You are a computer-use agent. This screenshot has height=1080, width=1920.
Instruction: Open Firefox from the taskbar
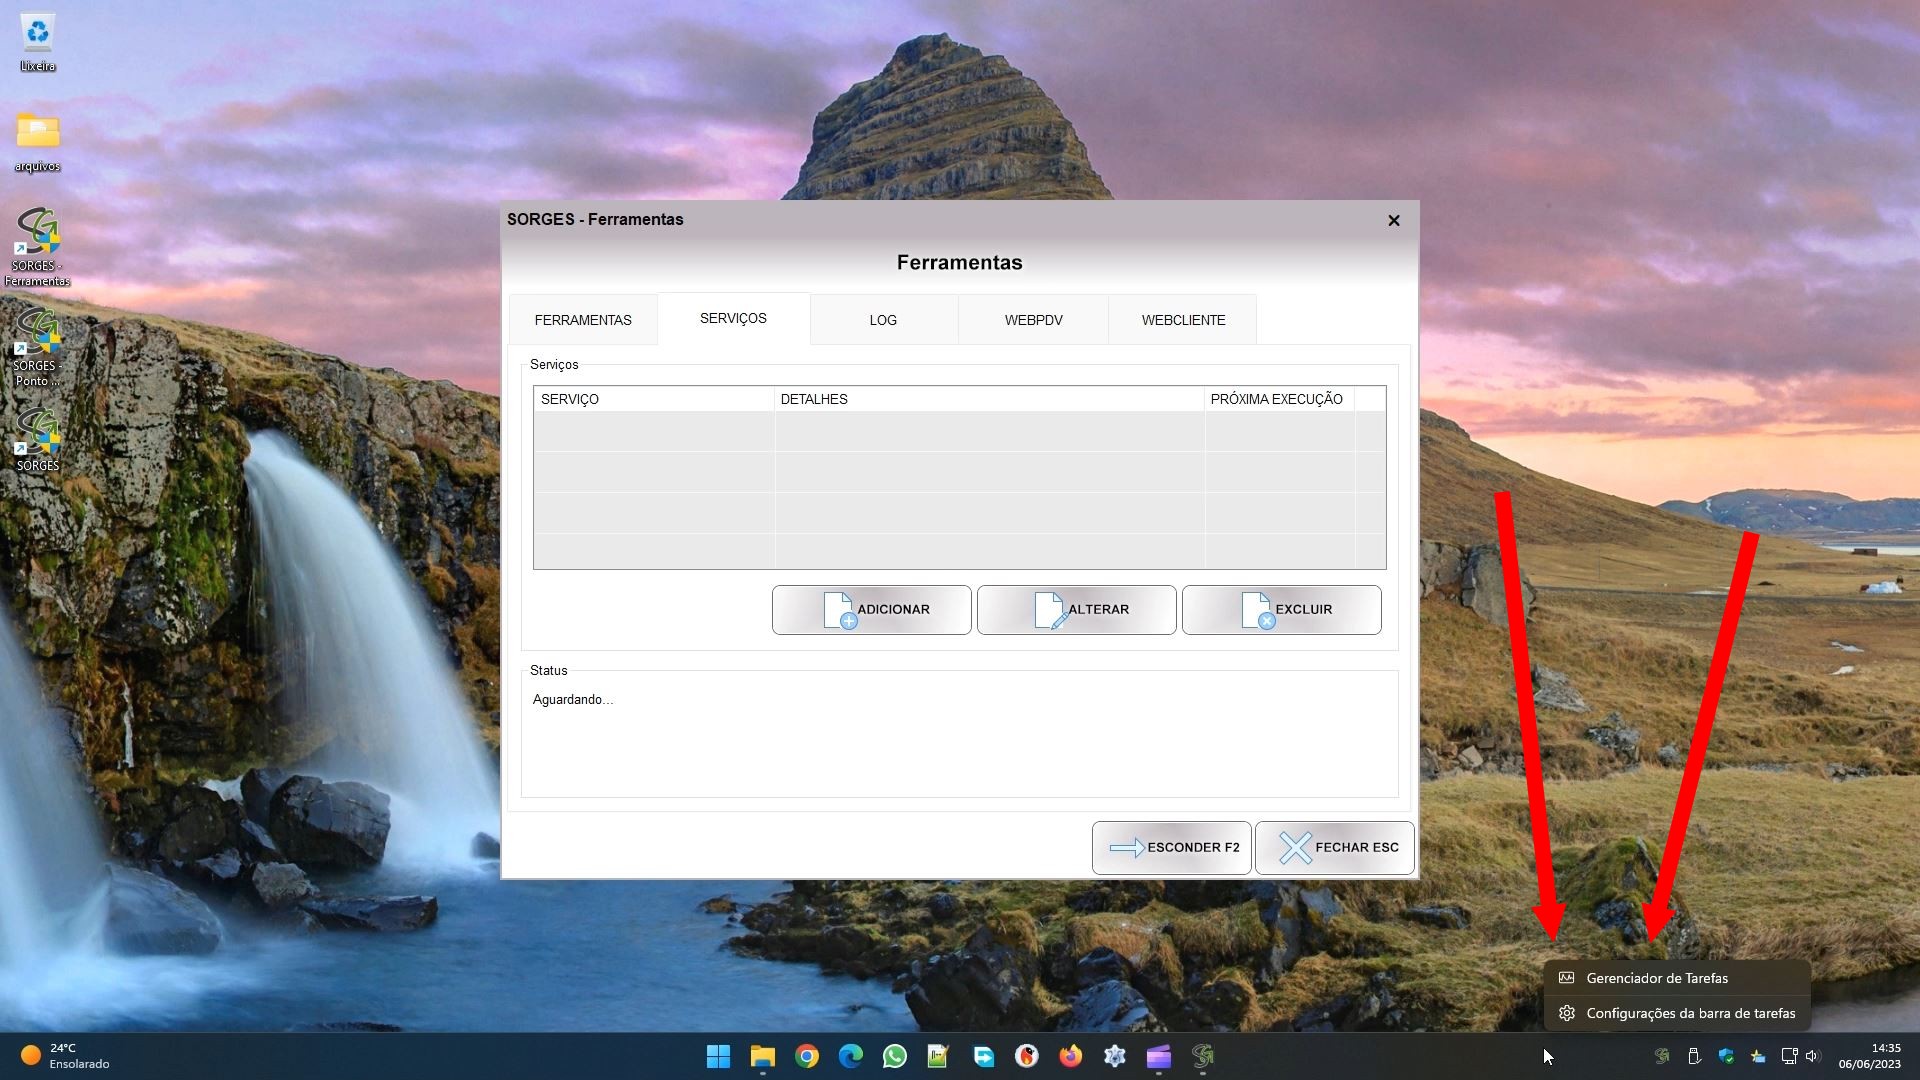(1070, 1056)
